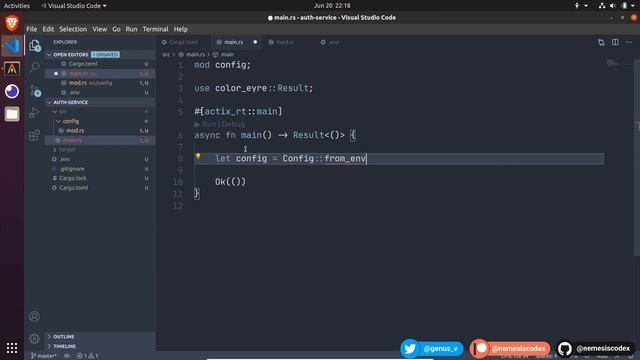
Task: Click the Open Changes icon in editor toolbar
Action: [601, 42]
